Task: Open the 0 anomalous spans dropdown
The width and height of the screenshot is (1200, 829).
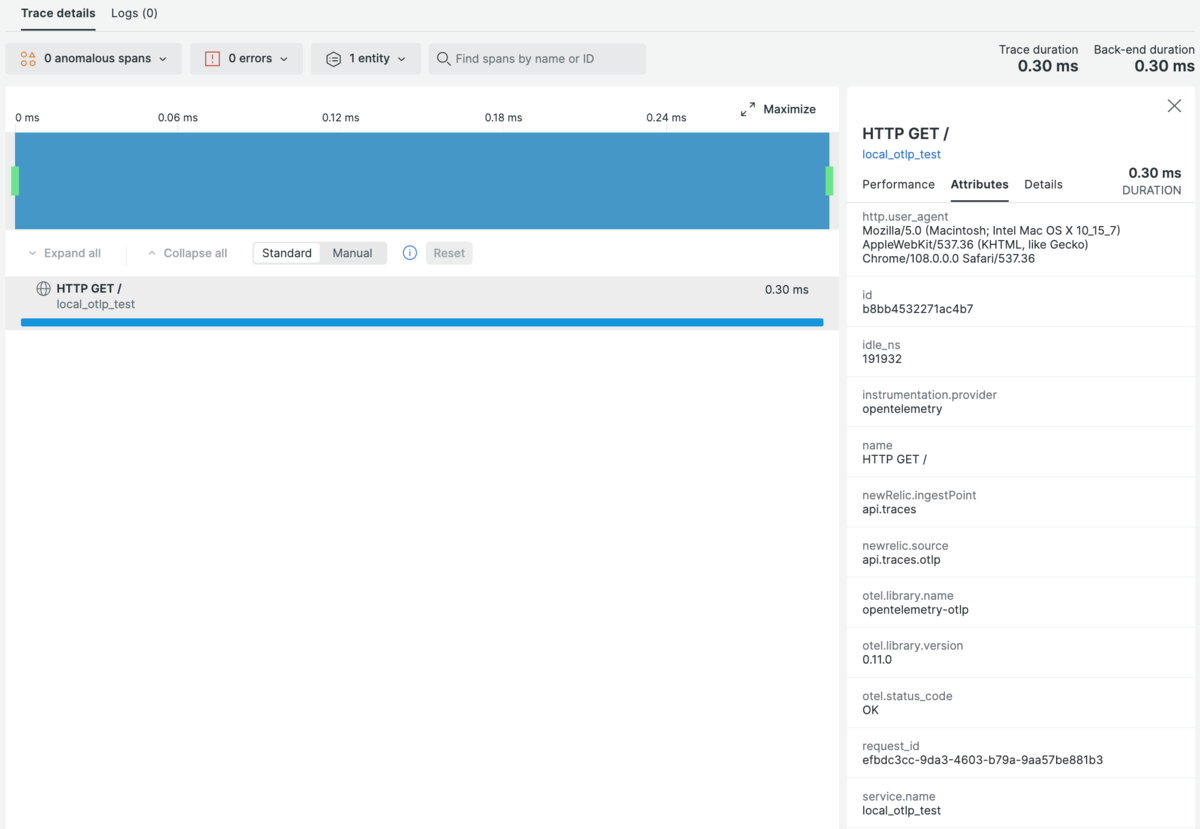Action: pos(93,58)
